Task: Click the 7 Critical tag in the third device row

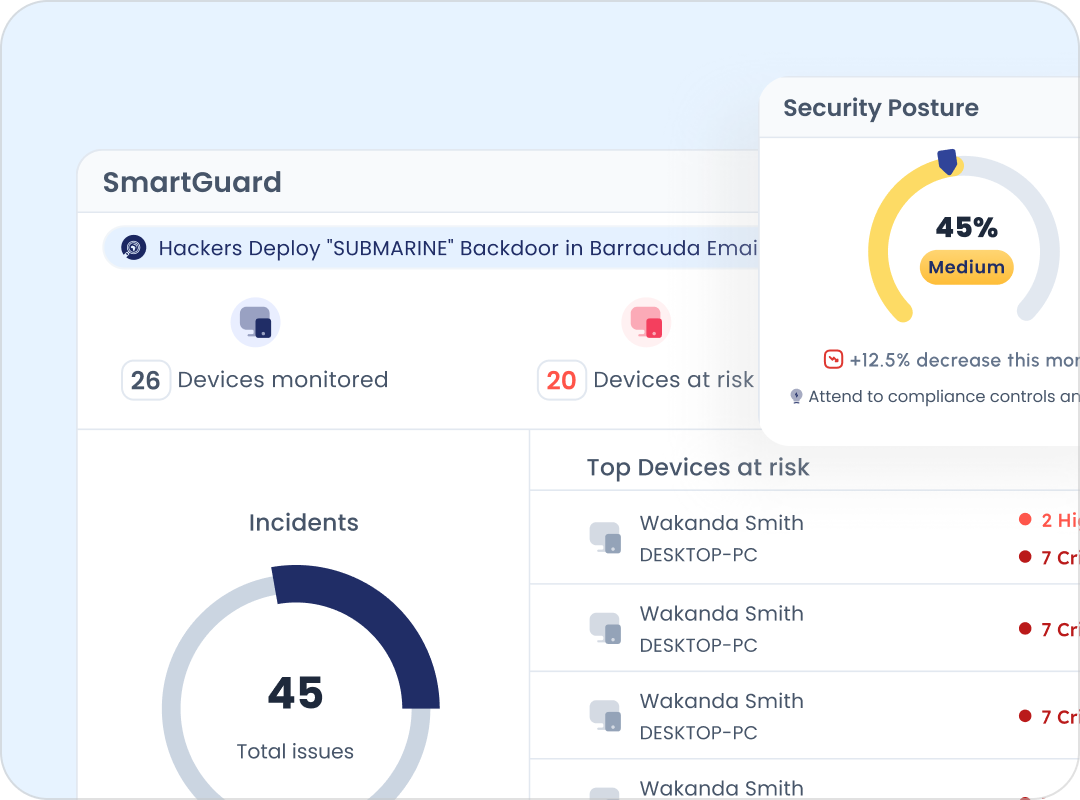Action: [1049, 717]
